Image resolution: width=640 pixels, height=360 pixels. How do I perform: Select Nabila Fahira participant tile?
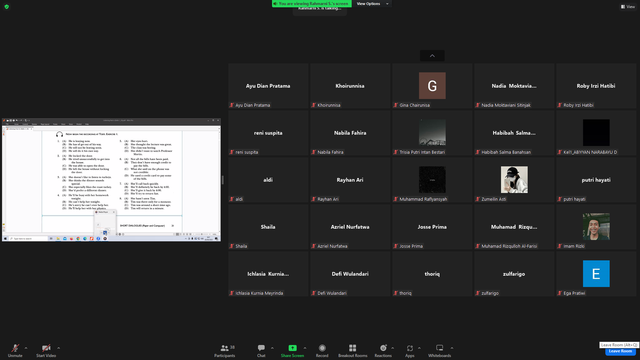[350, 133]
